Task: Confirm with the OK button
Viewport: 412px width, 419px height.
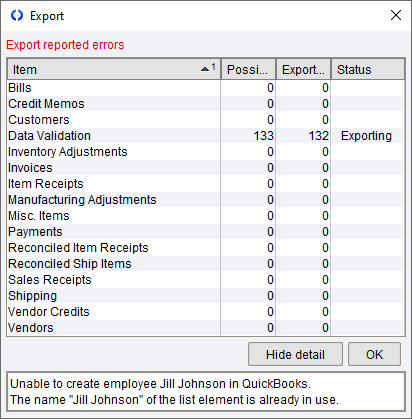Action: pyautogui.click(x=374, y=354)
